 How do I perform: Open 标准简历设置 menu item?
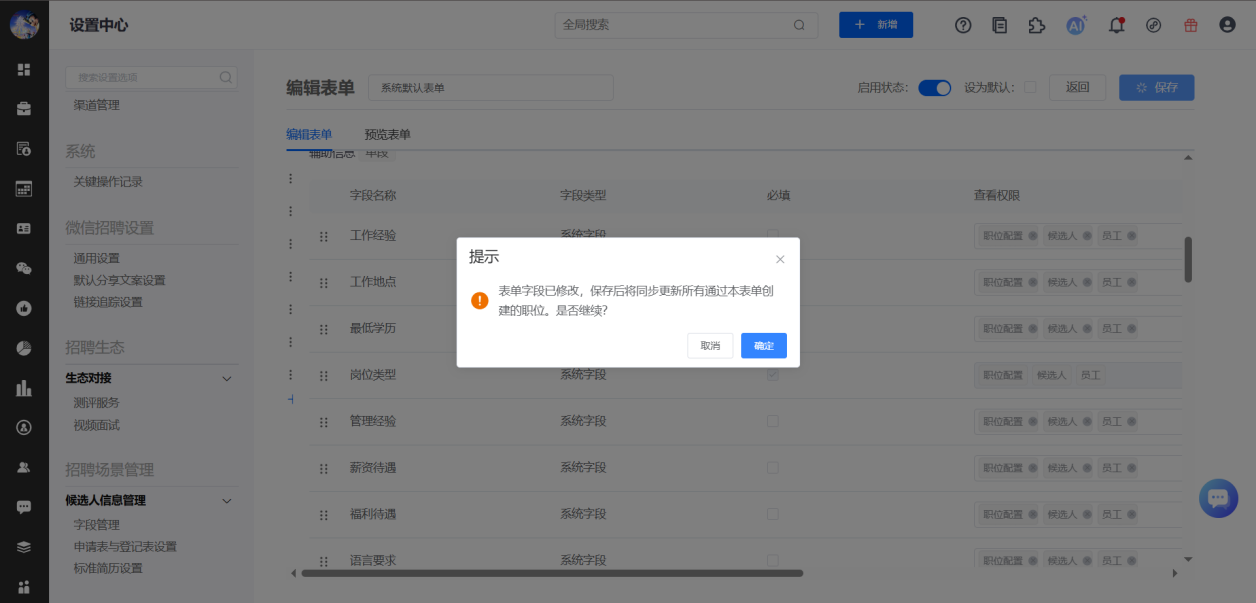tap(108, 568)
